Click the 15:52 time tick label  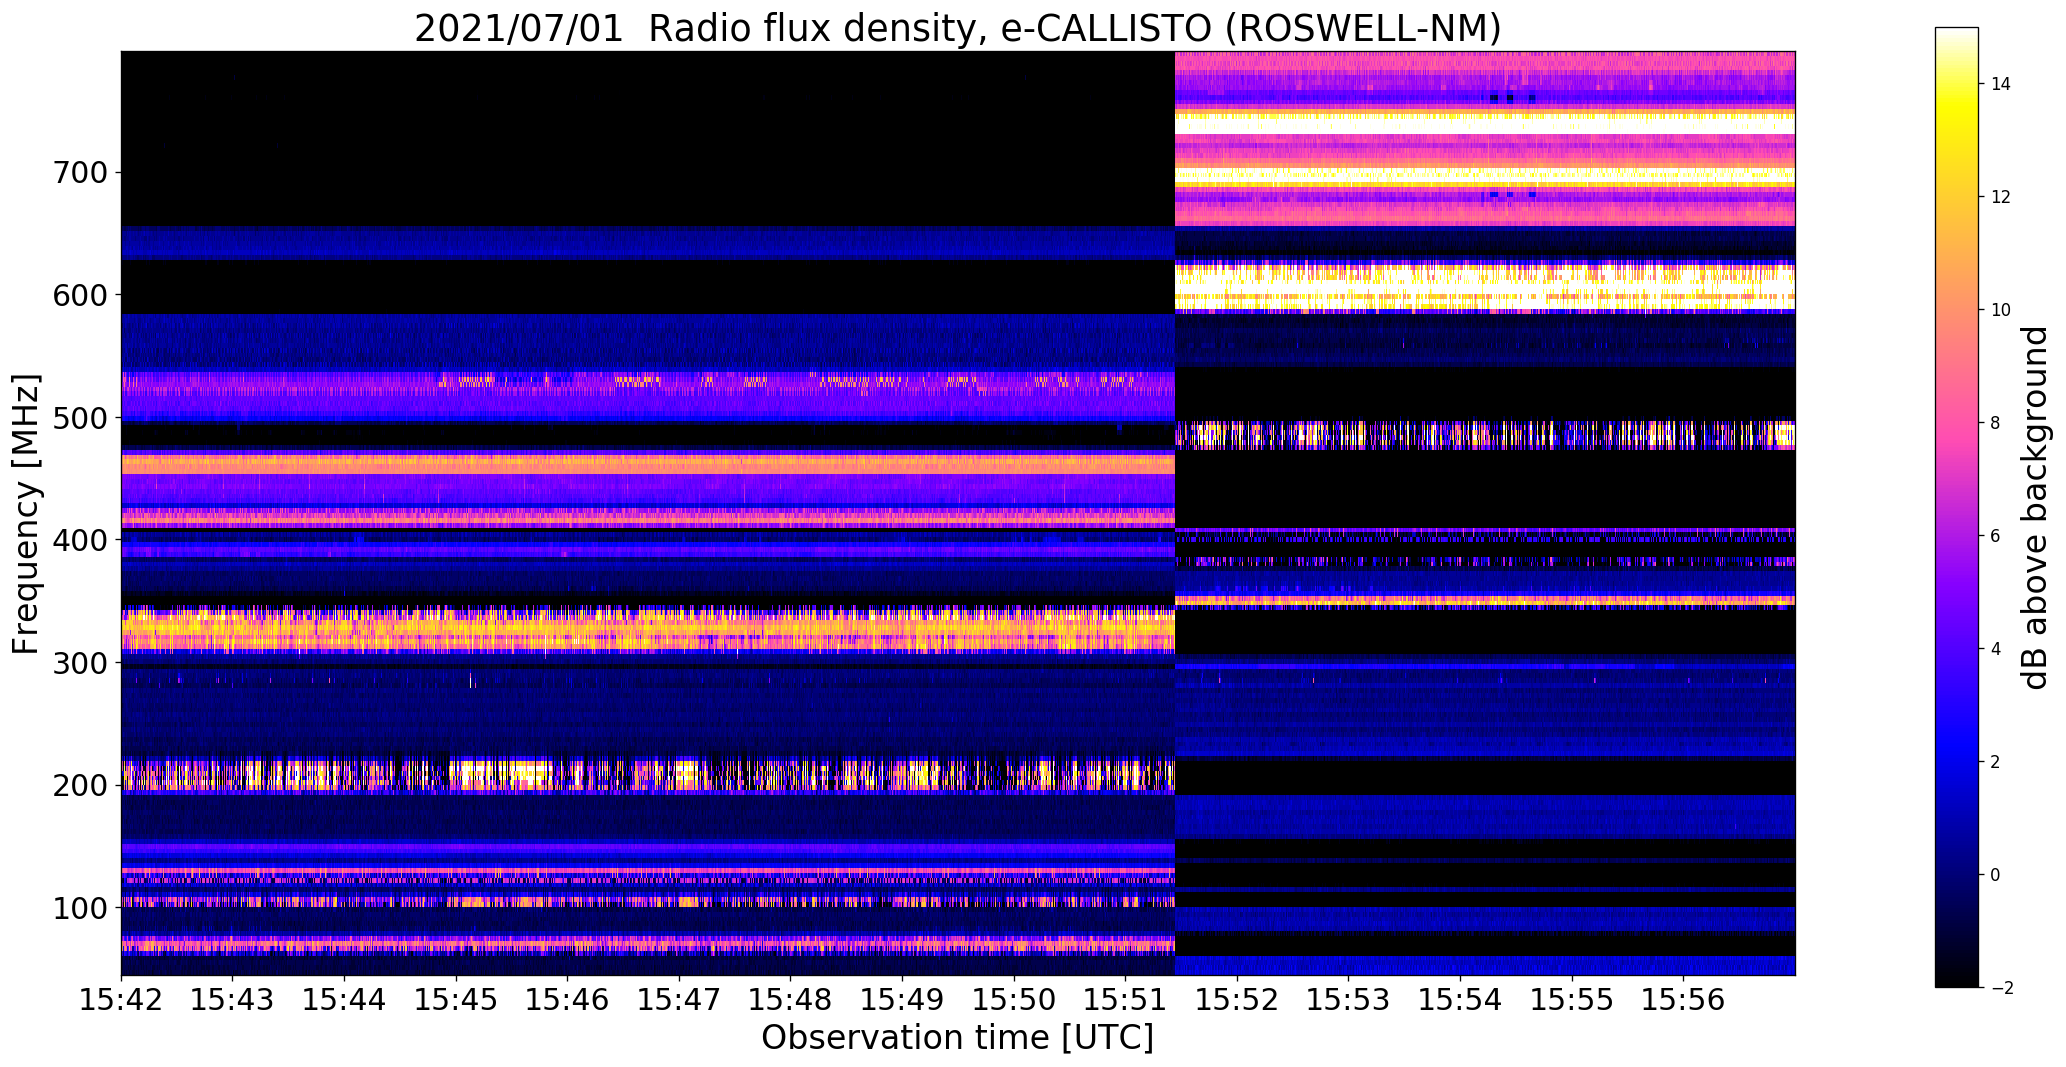click(1237, 998)
